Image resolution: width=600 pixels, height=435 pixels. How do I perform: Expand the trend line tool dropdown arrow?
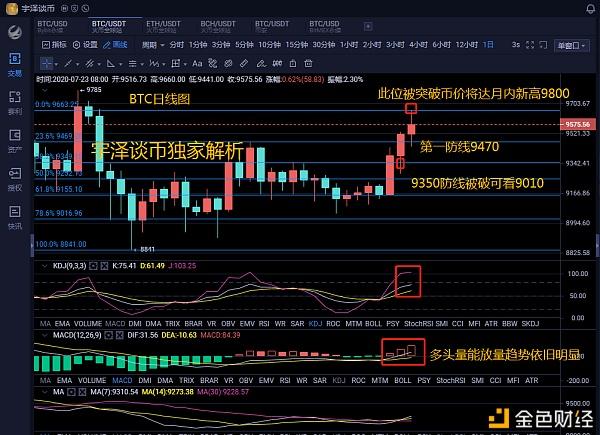pyautogui.click(x=77, y=64)
